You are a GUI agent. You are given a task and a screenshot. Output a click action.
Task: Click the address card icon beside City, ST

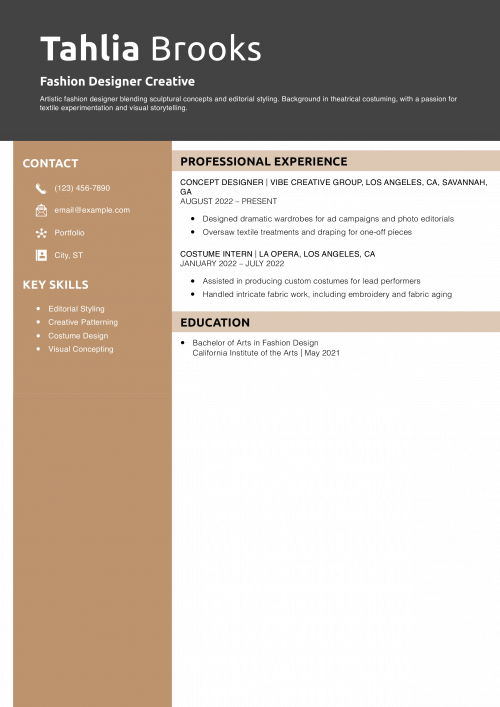41,255
